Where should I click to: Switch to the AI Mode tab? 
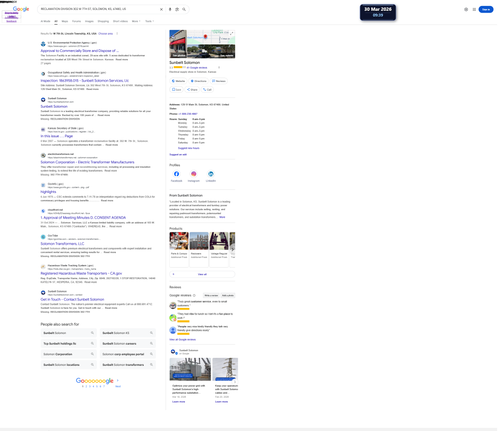click(x=45, y=21)
